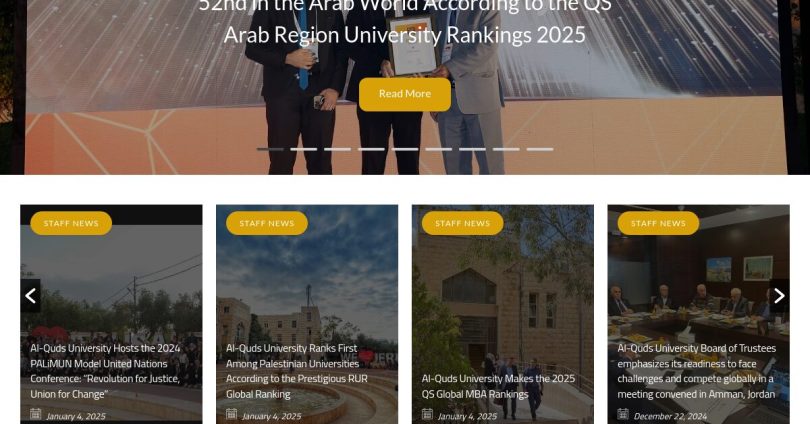Open 2025 QS Global MBA Rankings article
Viewport: 810px width, 424px height.
click(x=499, y=386)
